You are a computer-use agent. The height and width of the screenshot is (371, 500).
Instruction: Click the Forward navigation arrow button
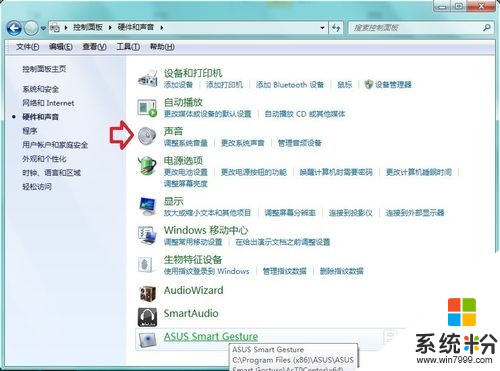click(x=31, y=28)
